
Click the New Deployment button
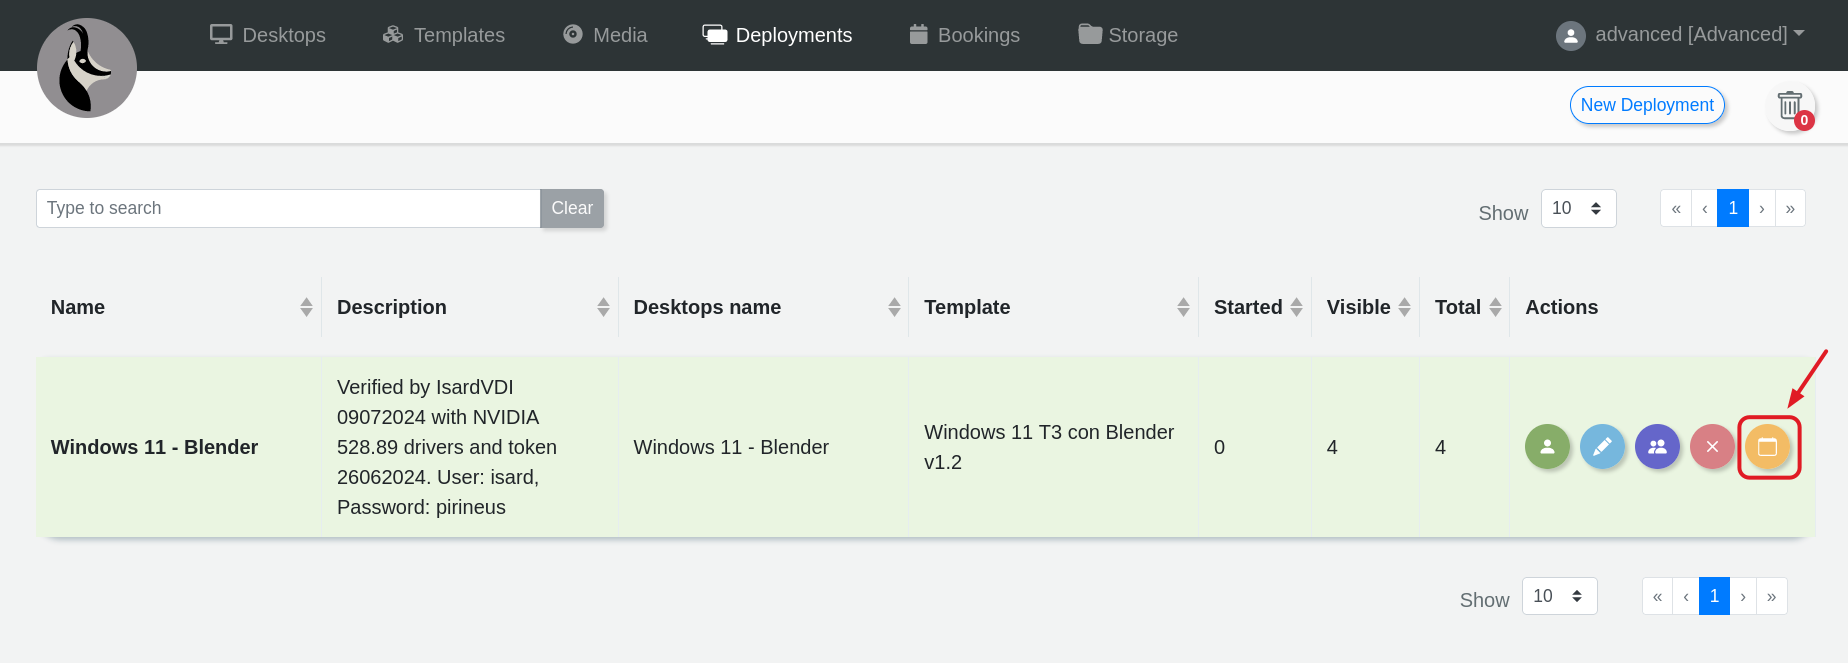(x=1646, y=105)
